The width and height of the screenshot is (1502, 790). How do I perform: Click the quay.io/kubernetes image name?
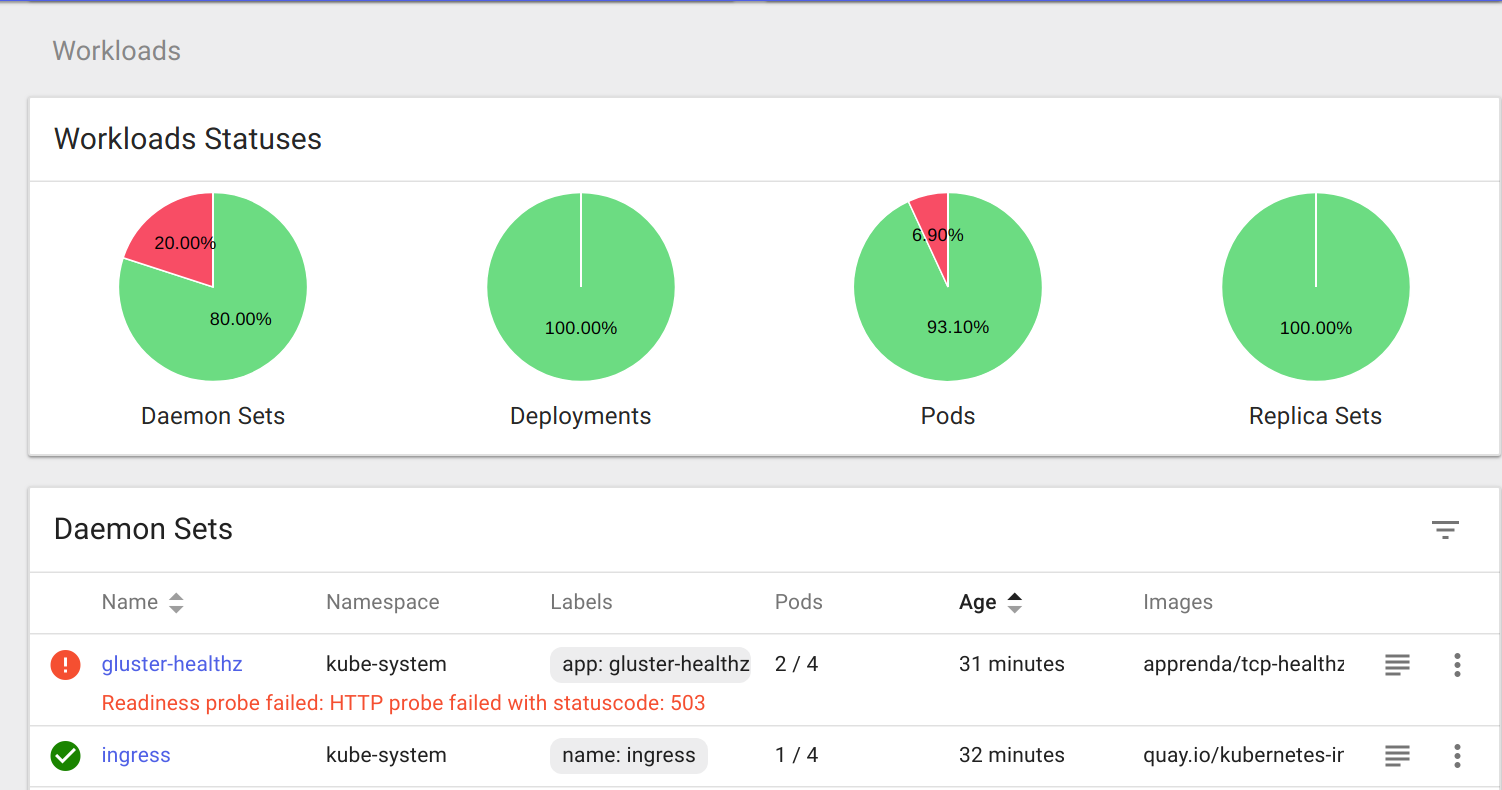(1244, 755)
